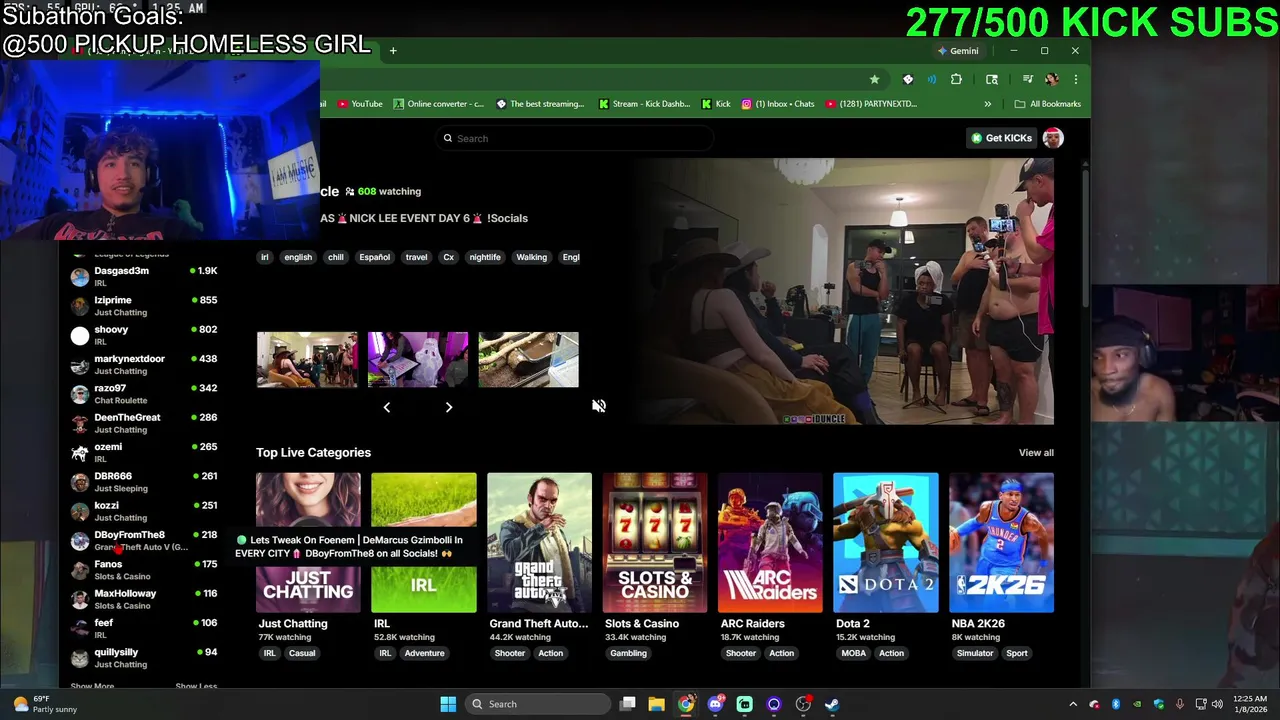Open Dasgasd3m channel in sidebar
The image size is (1280, 720).
point(144,276)
